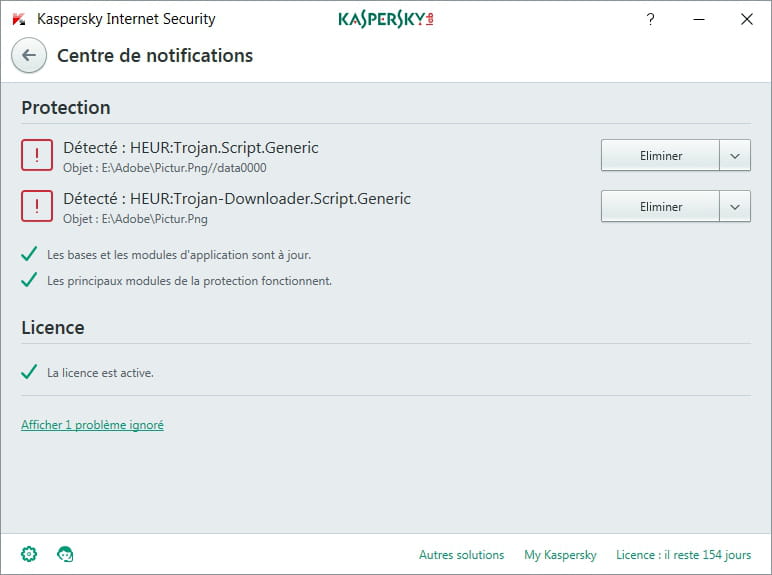Go to My Kaspersky link
Image resolution: width=772 pixels, height=575 pixels.
560,555
